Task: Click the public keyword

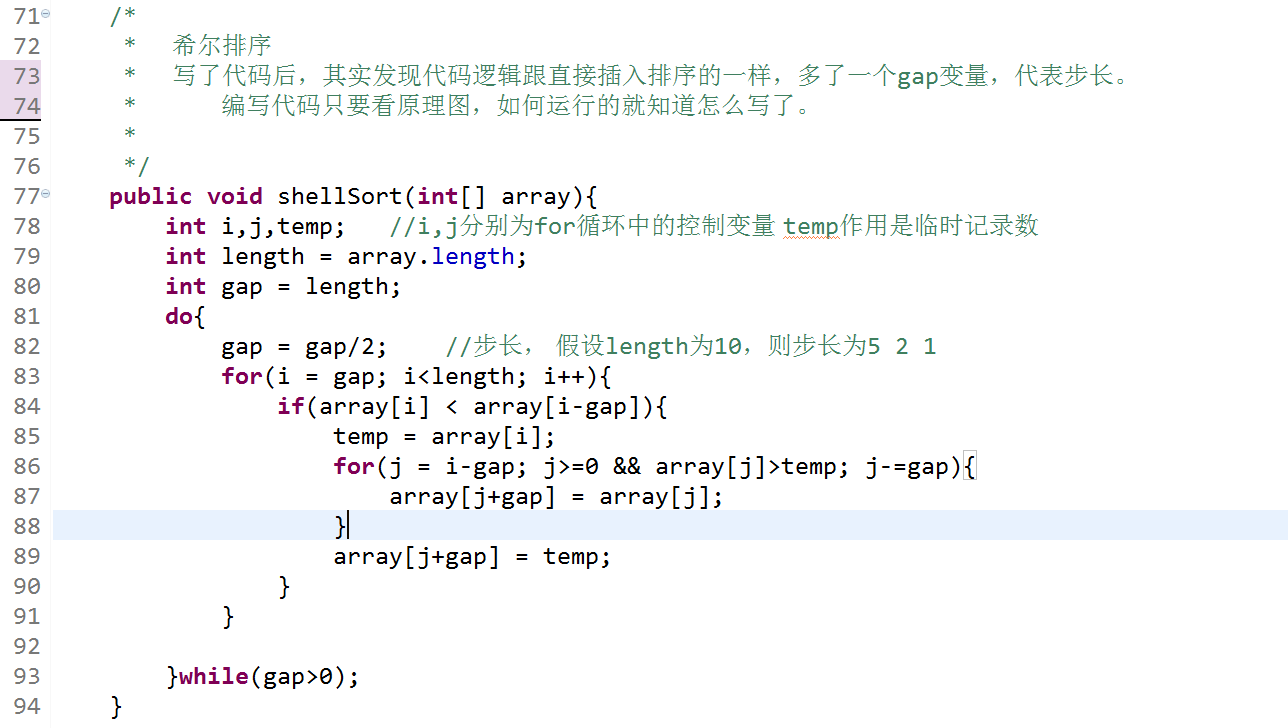Action: [151, 196]
